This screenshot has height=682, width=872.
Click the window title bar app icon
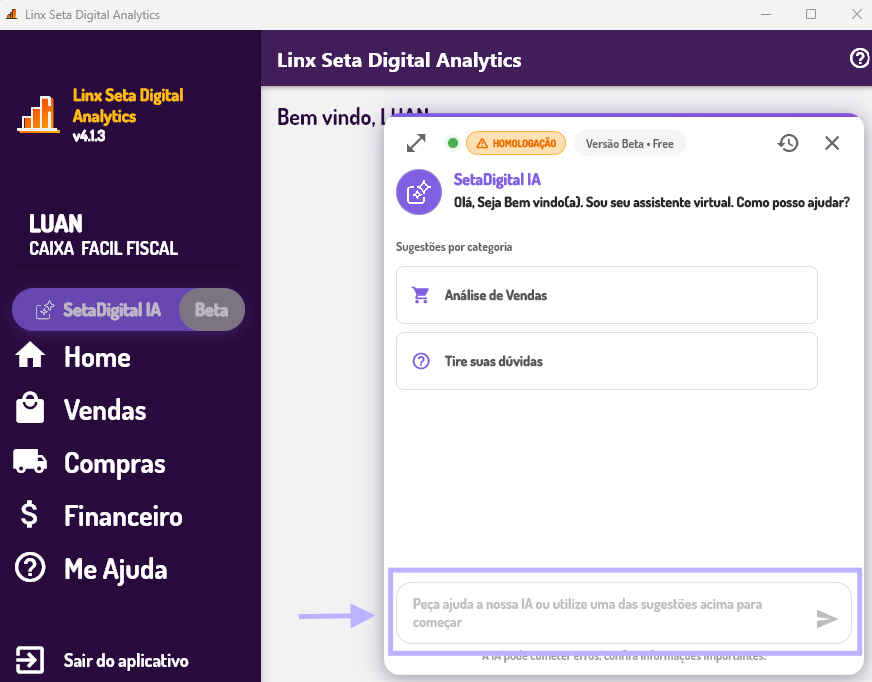pyautogui.click(x=12, y=14)
